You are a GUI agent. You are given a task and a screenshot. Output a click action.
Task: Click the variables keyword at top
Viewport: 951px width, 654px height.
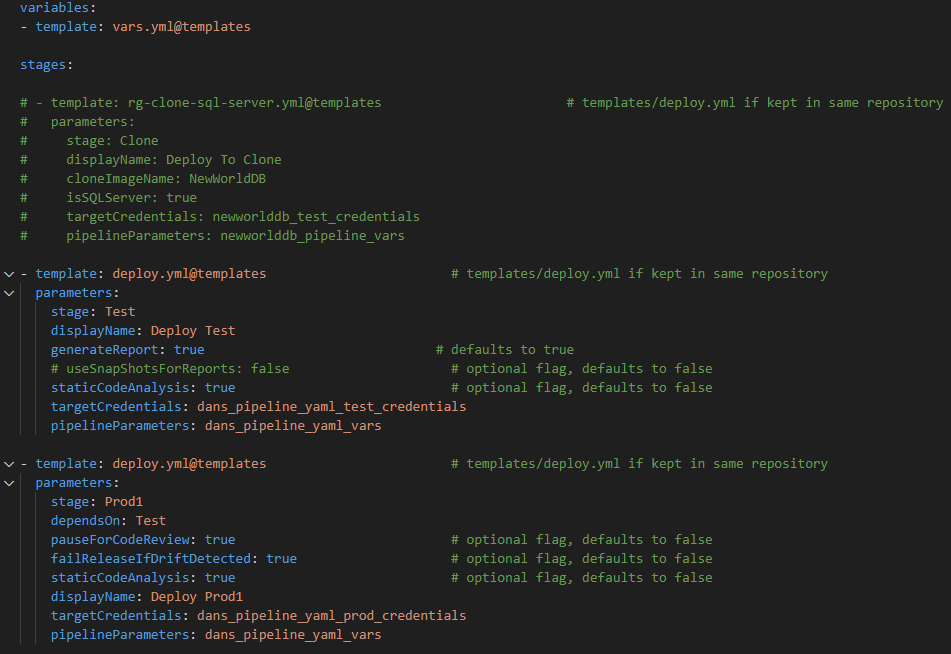(x=55, y=8)
